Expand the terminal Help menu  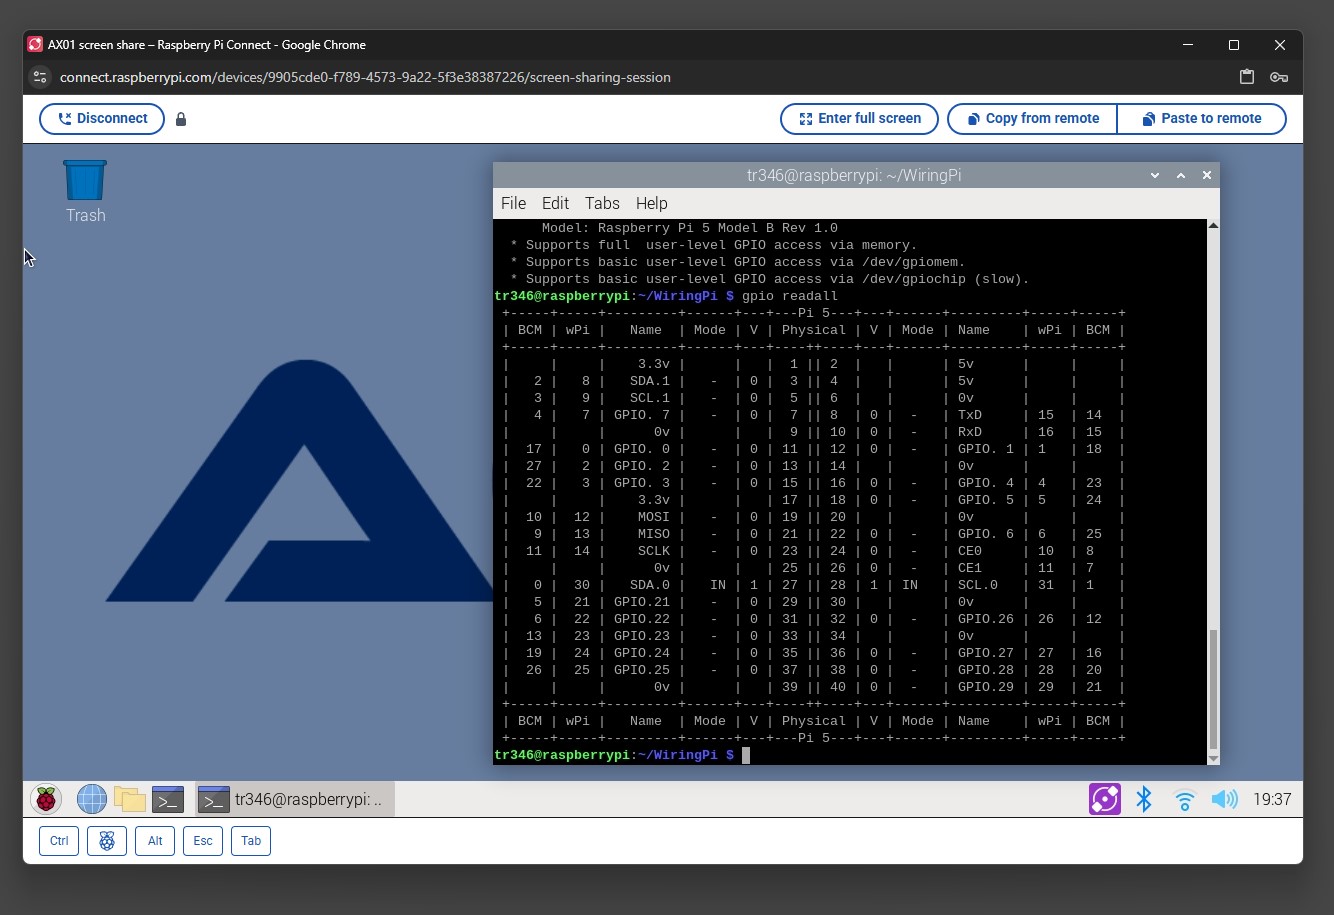coord(651,203)
